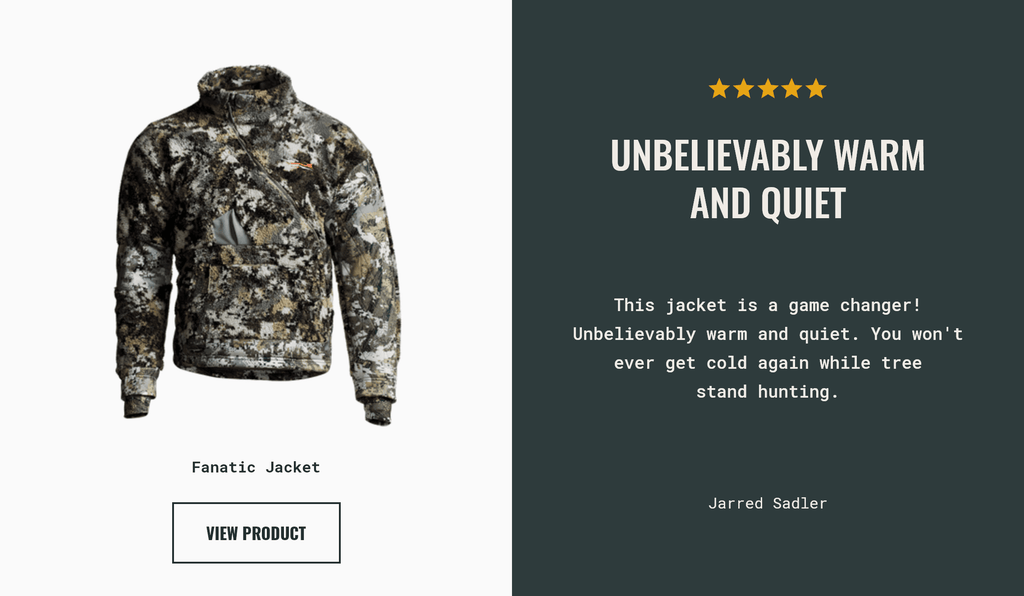
Task: Click the second rating star
Action: 743,88
